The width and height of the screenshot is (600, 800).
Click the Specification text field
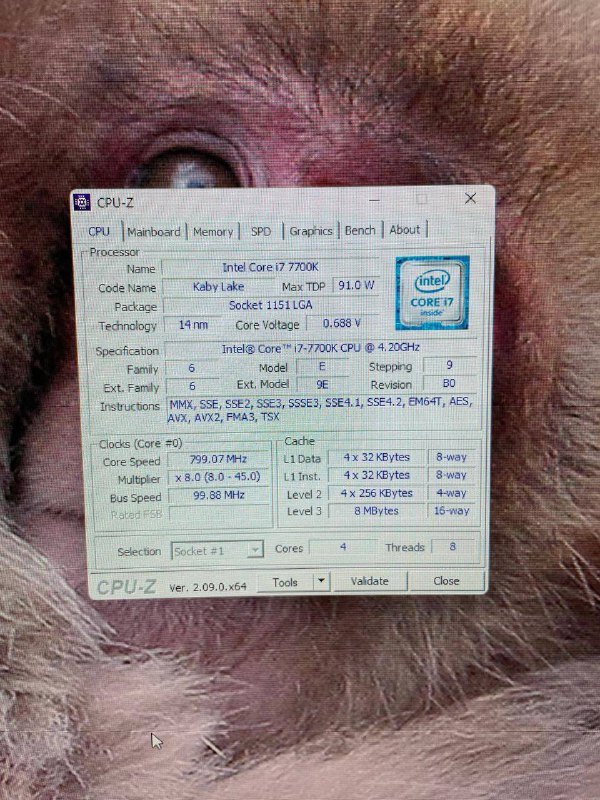[320, 350]
